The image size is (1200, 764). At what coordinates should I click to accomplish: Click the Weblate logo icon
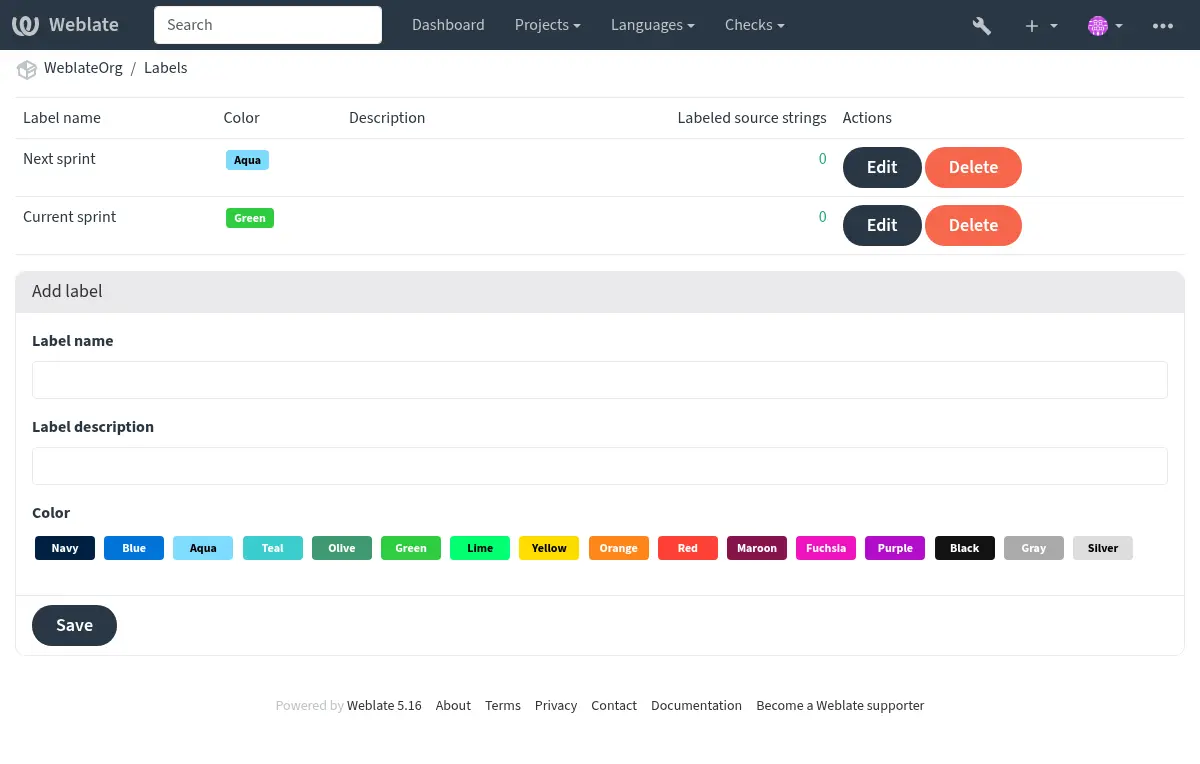26,25
